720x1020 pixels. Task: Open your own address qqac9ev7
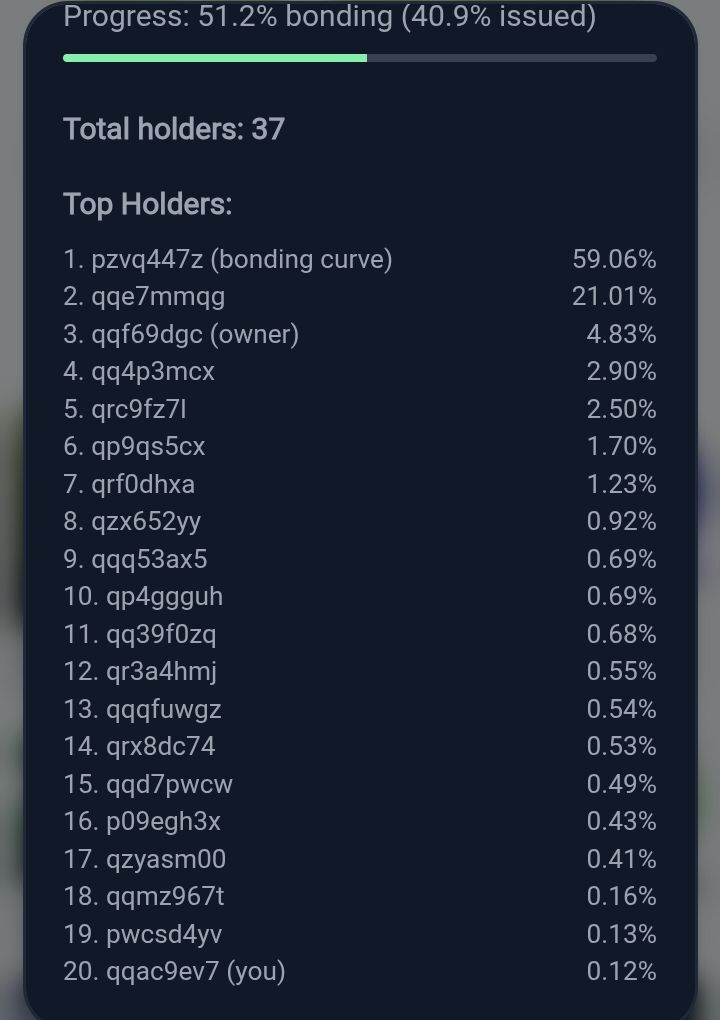point(360,971)
